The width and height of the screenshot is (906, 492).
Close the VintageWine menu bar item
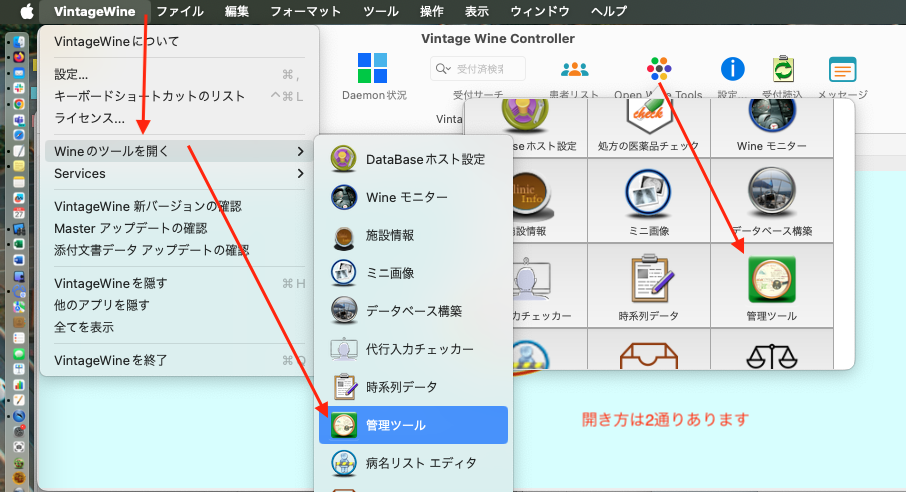[x=95, y=11]
